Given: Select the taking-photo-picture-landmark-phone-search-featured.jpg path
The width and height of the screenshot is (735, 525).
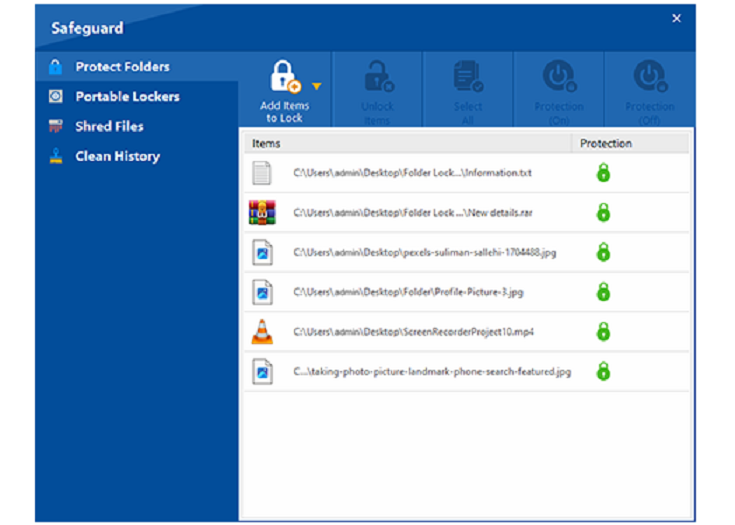Looking at the screenshot, I should [x=432, y=372].
